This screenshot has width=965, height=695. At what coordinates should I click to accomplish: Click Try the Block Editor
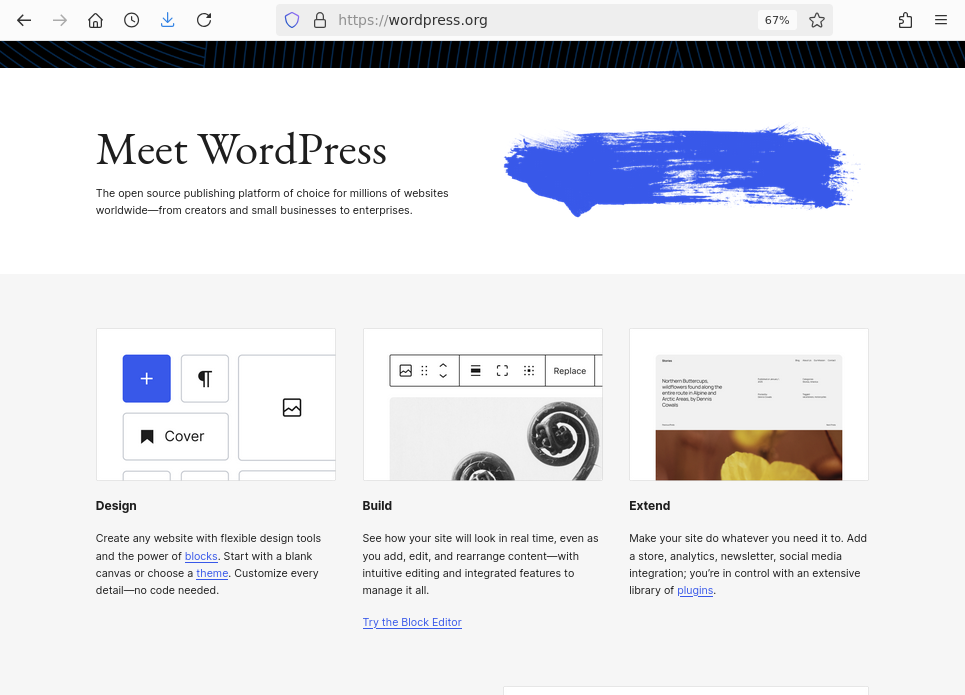[x=412, y=622]
